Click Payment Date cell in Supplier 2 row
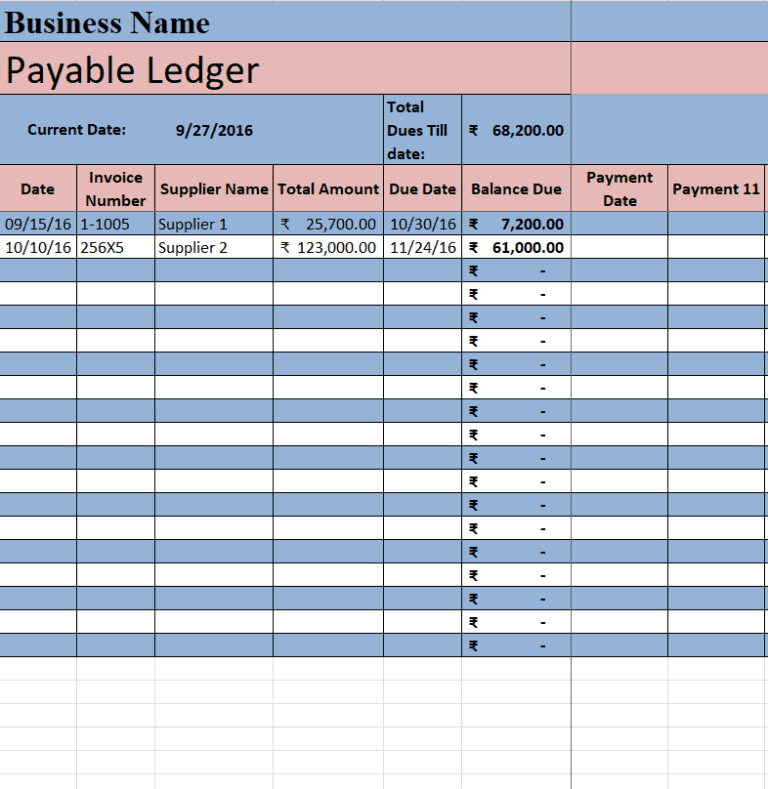The image size is (768, 789). click(x=620, y=247)
